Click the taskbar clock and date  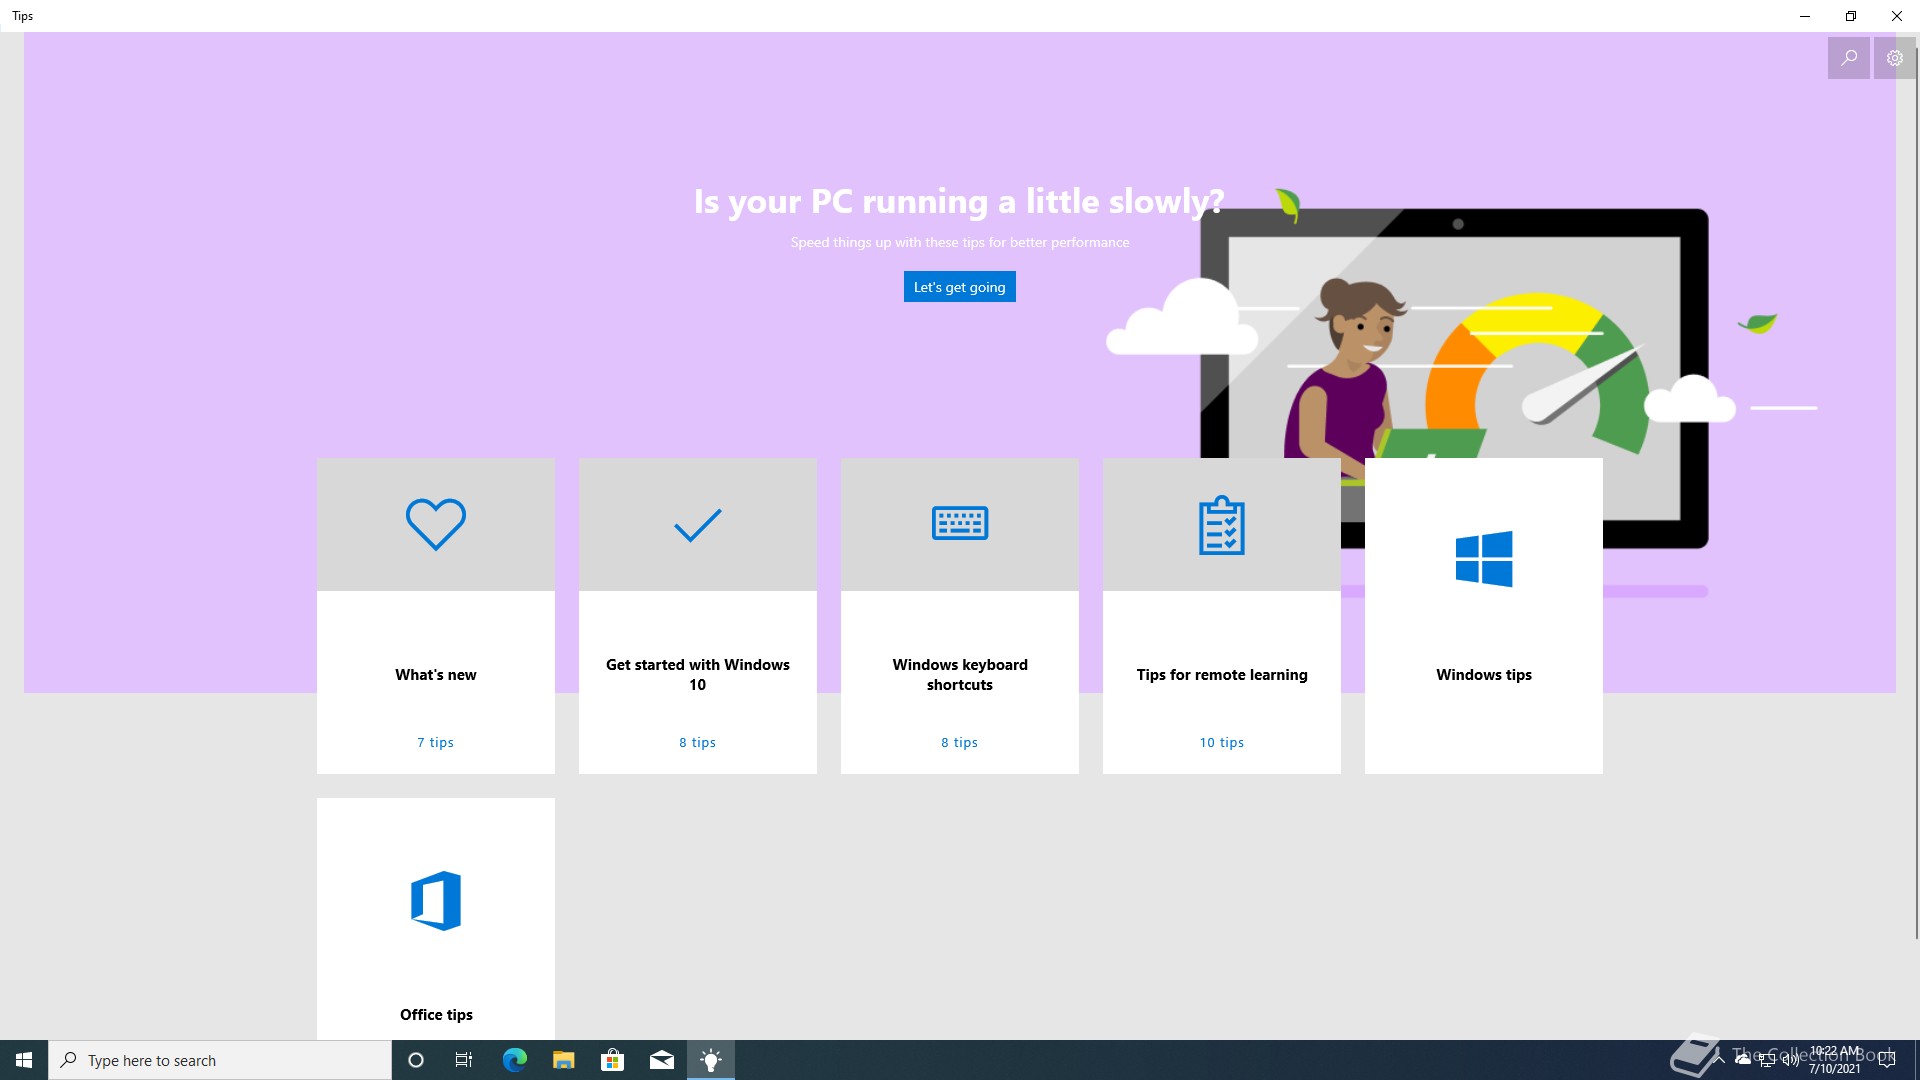1835,1060
